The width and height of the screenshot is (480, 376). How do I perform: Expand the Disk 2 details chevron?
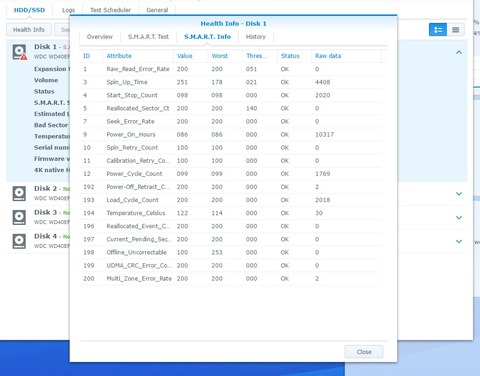tap(459, 194)
